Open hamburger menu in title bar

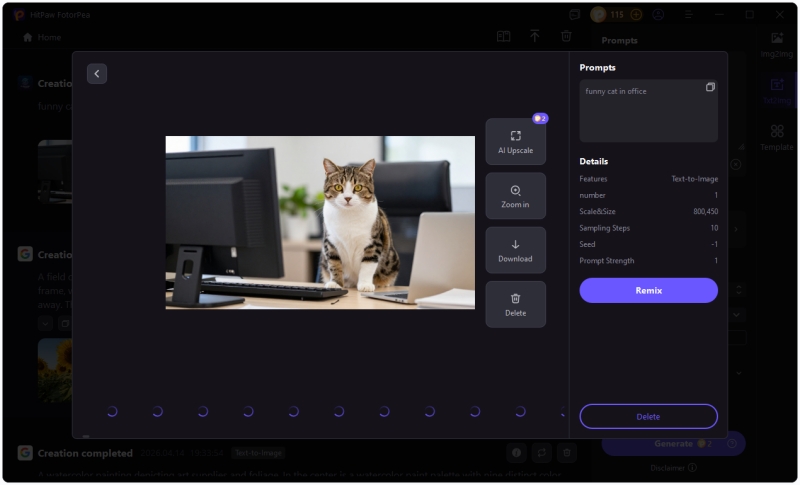(x=688, y=15)
